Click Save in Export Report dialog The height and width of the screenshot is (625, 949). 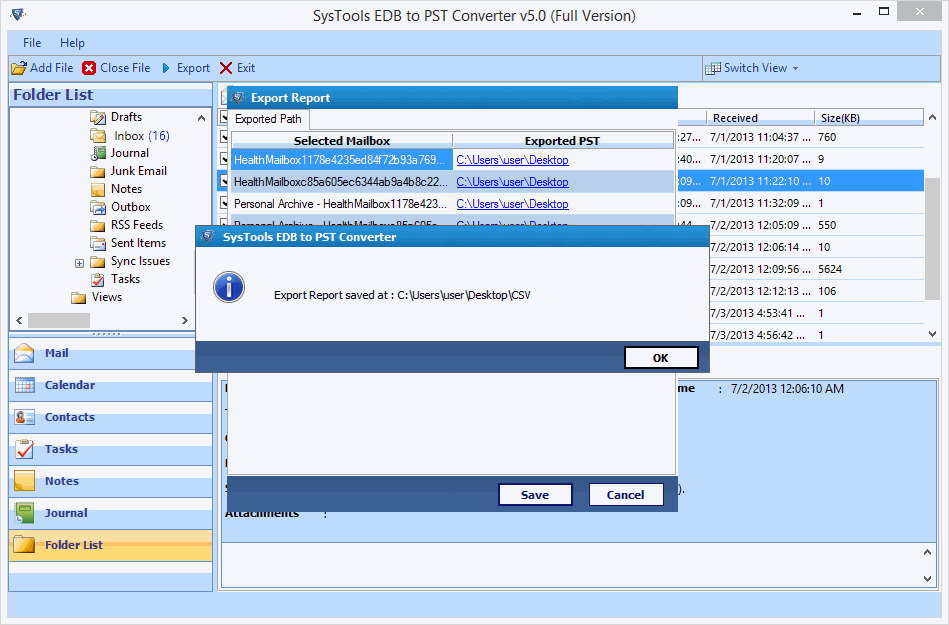pos(535,495)
